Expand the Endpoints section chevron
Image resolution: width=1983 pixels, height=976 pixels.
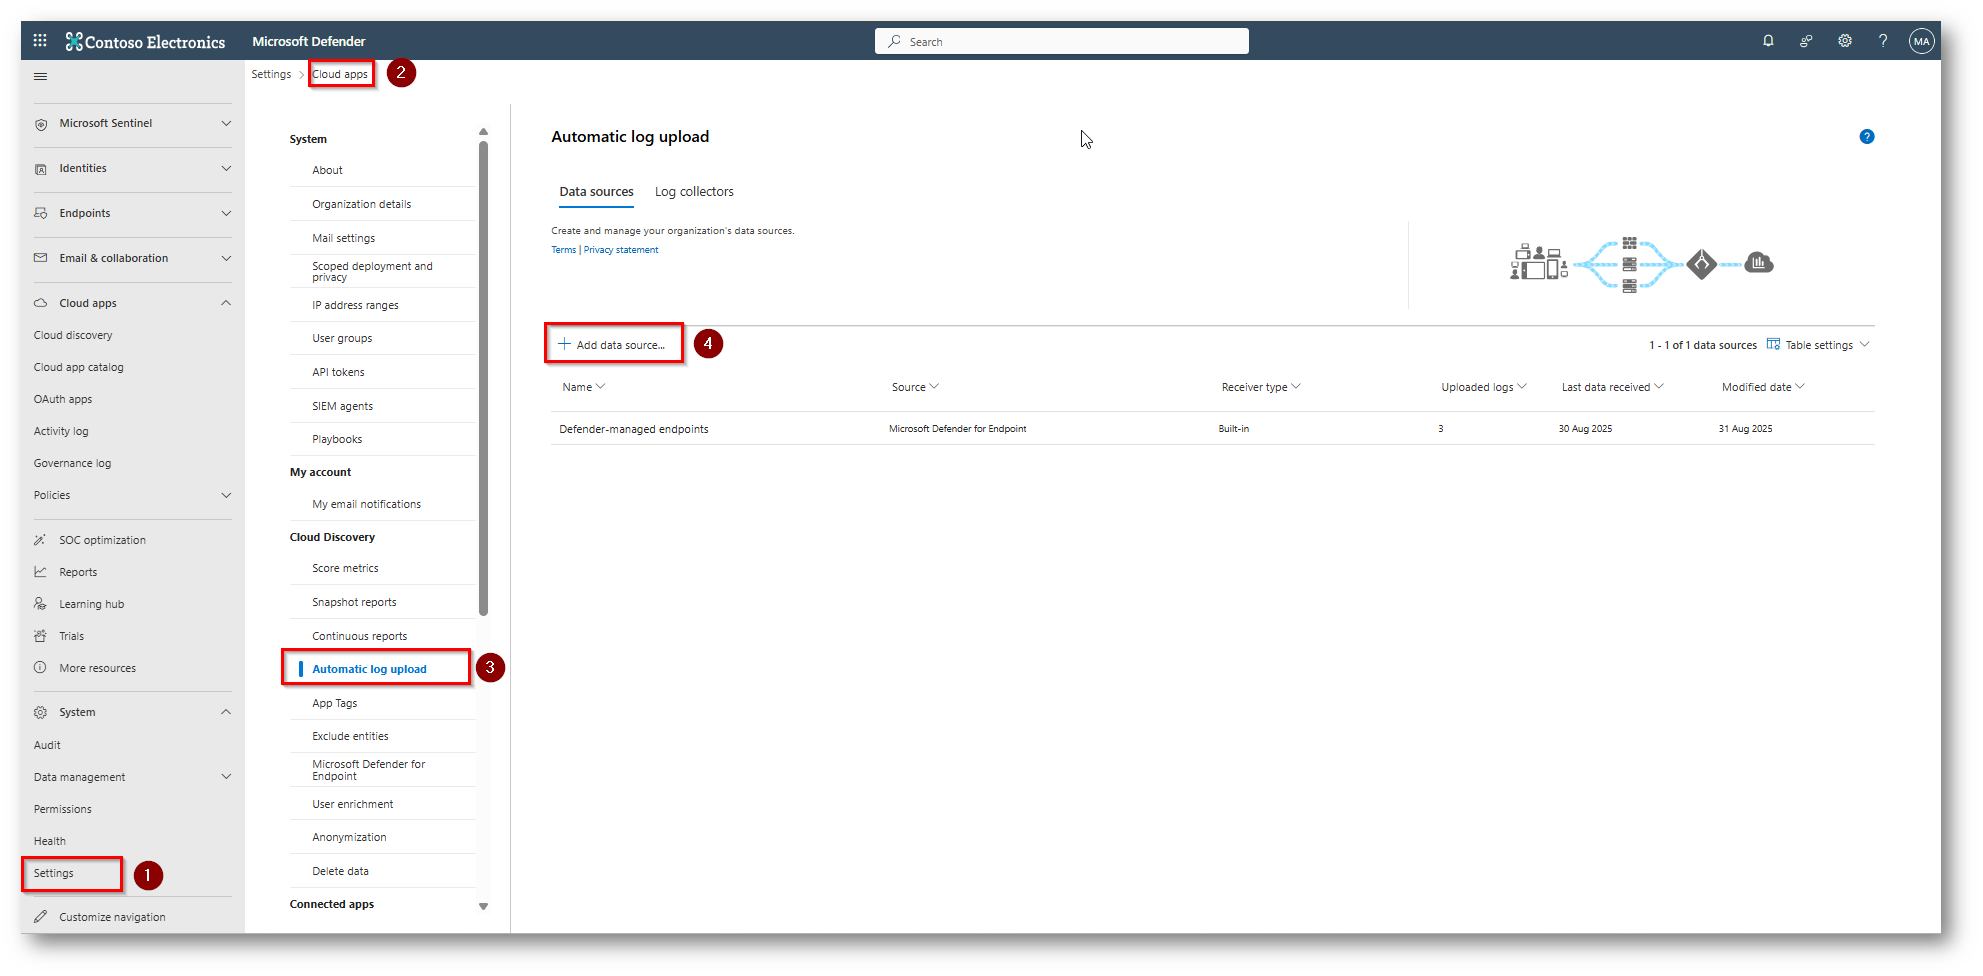(x=226, y=213)
